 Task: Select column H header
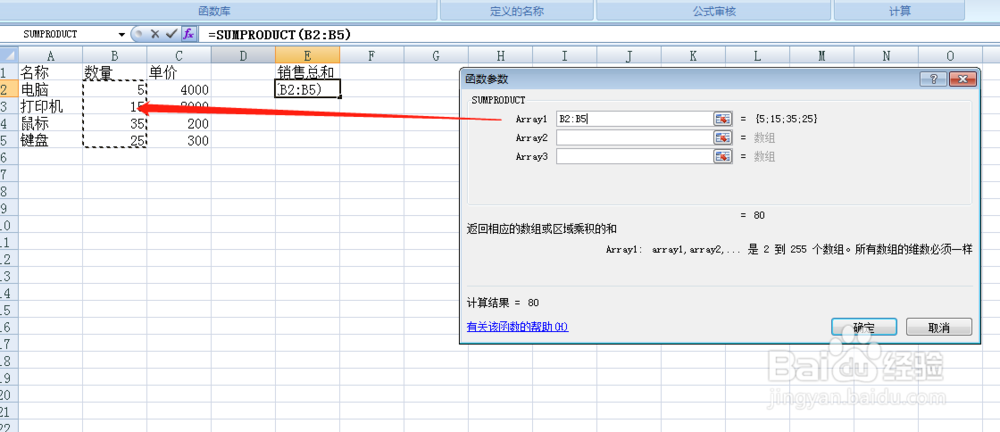(x=500, y=56)
